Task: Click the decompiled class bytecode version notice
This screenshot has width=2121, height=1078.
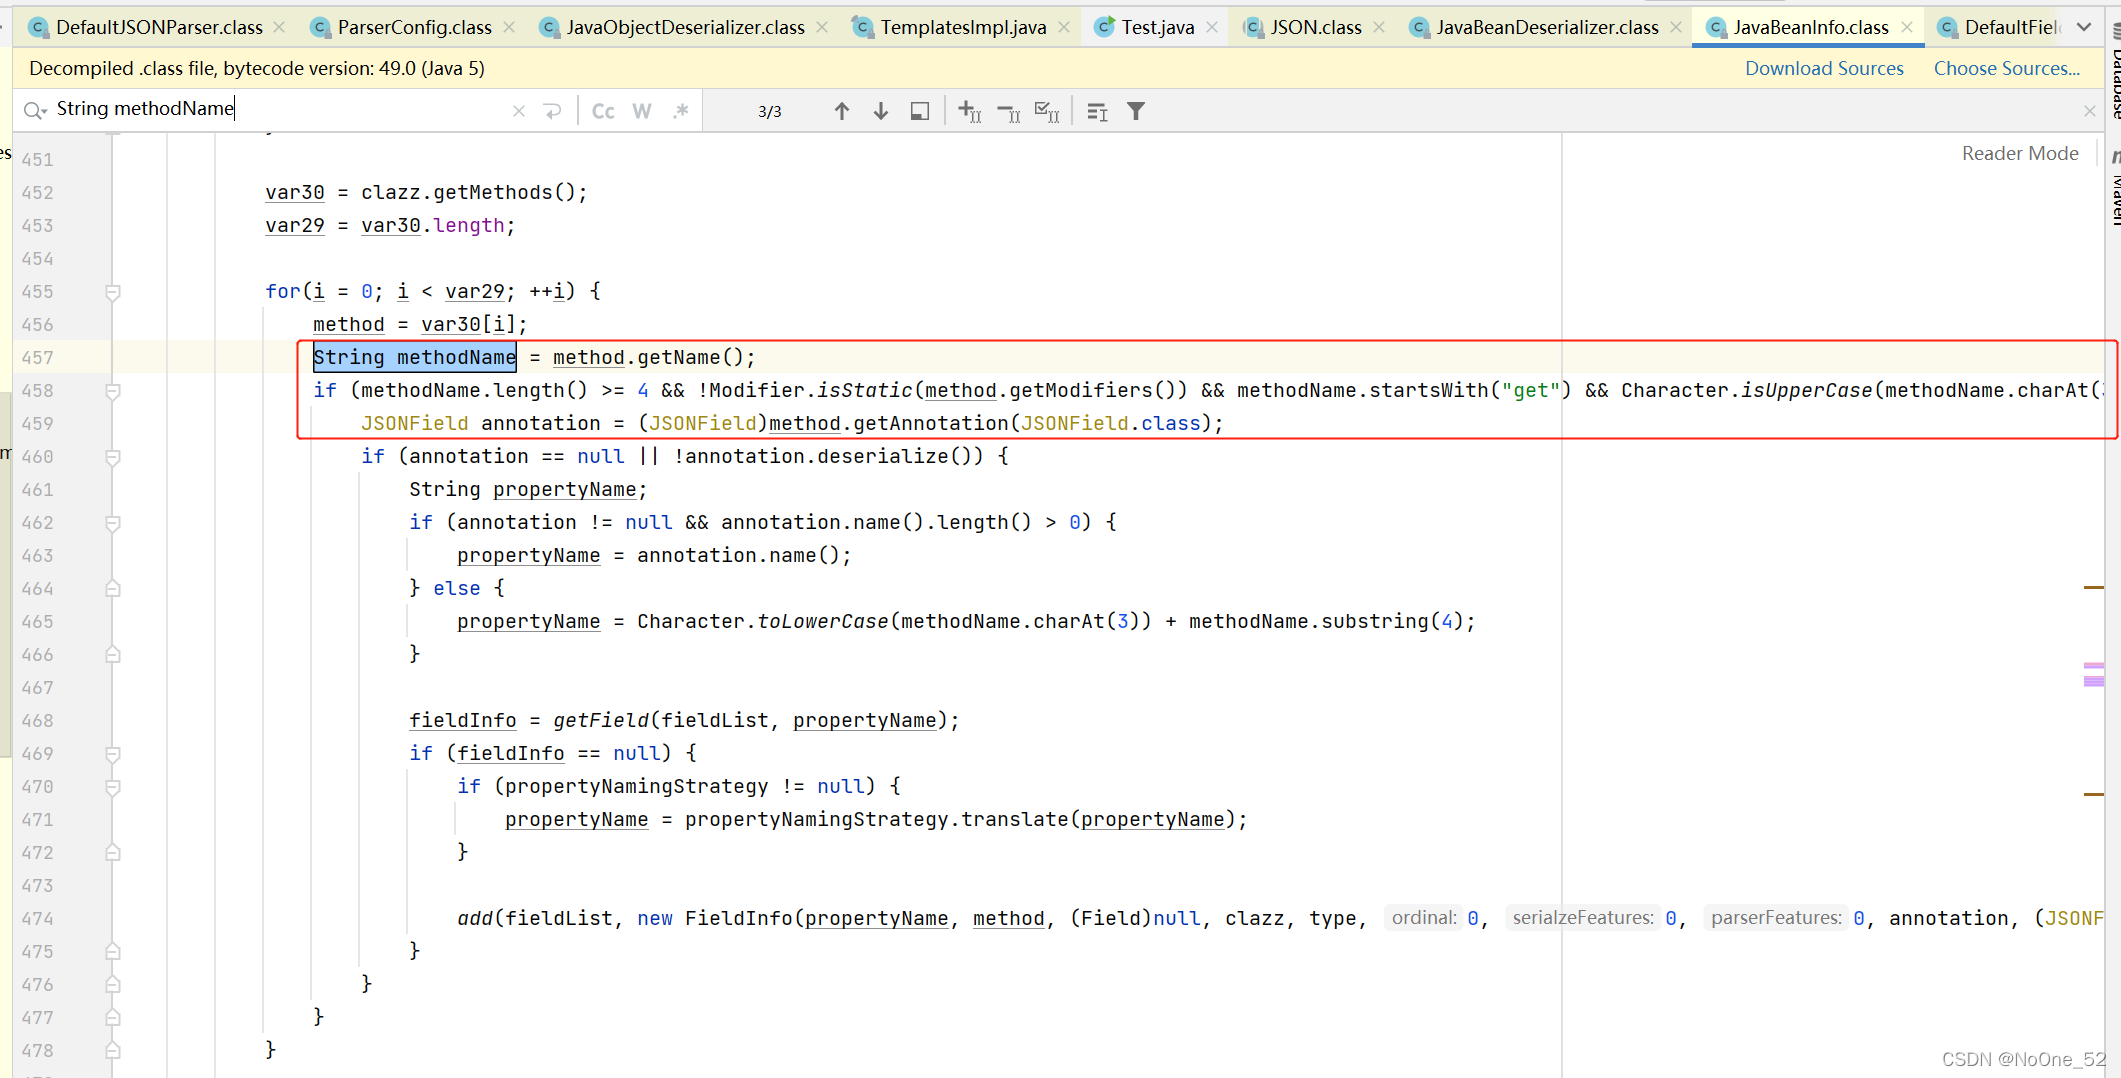Action: (x=257, y=68)
